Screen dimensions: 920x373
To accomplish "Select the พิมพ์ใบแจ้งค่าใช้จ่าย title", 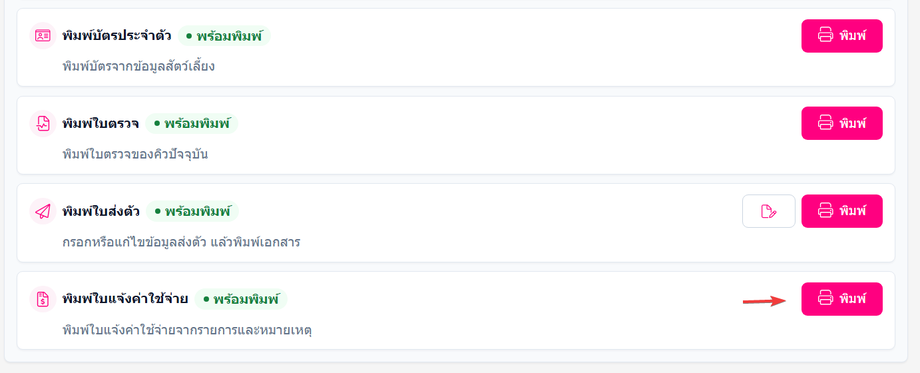I will (125, 299).
